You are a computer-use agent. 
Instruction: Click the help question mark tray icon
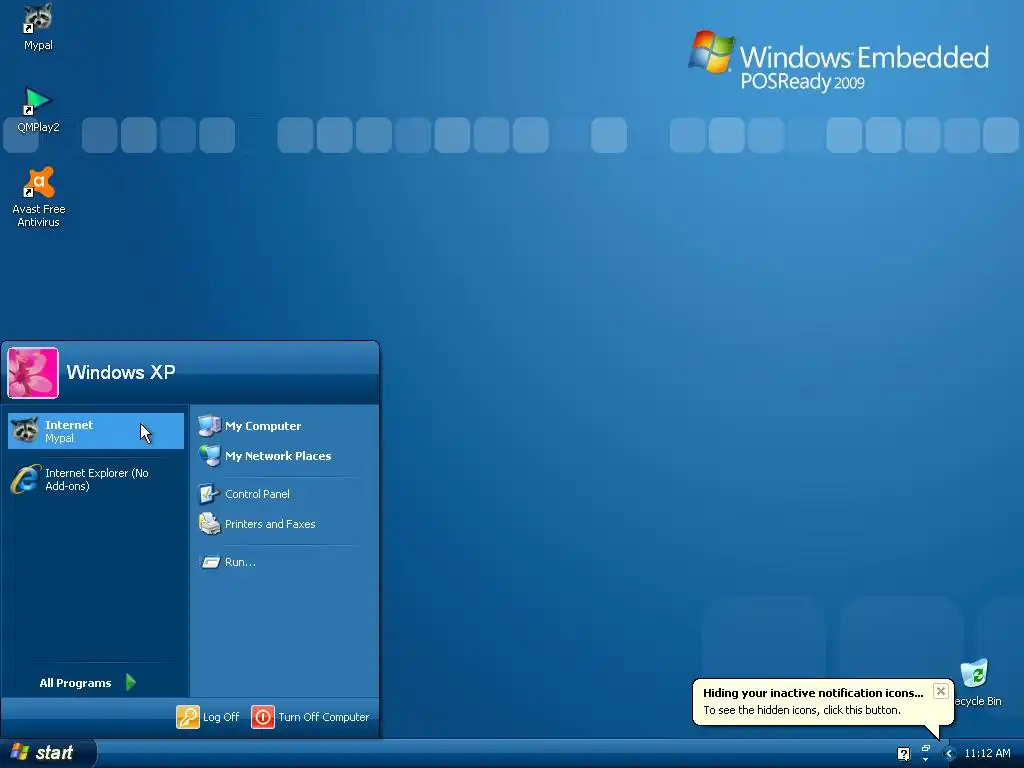coord(903,754)
